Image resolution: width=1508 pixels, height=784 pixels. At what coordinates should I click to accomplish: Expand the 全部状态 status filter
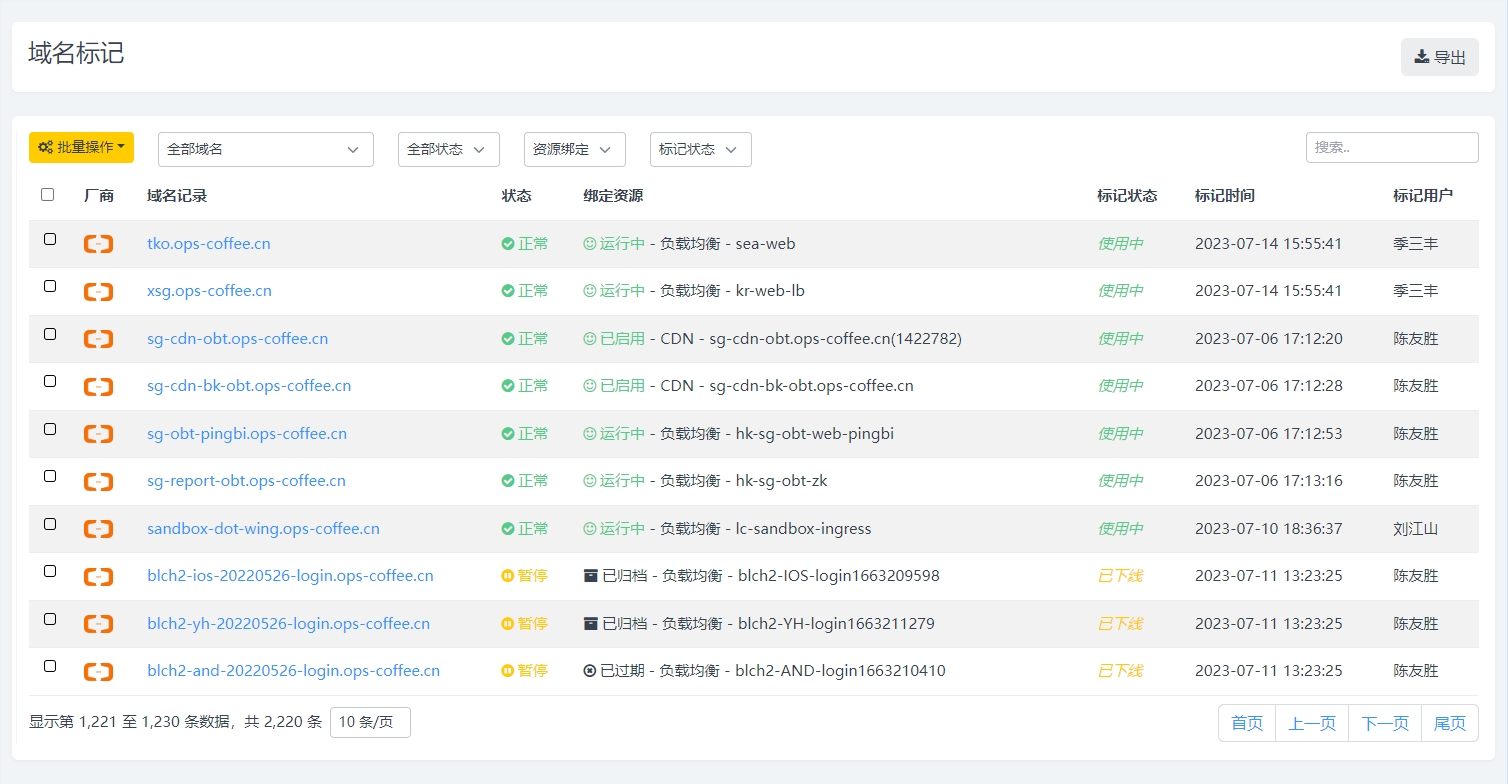point(448,149)
